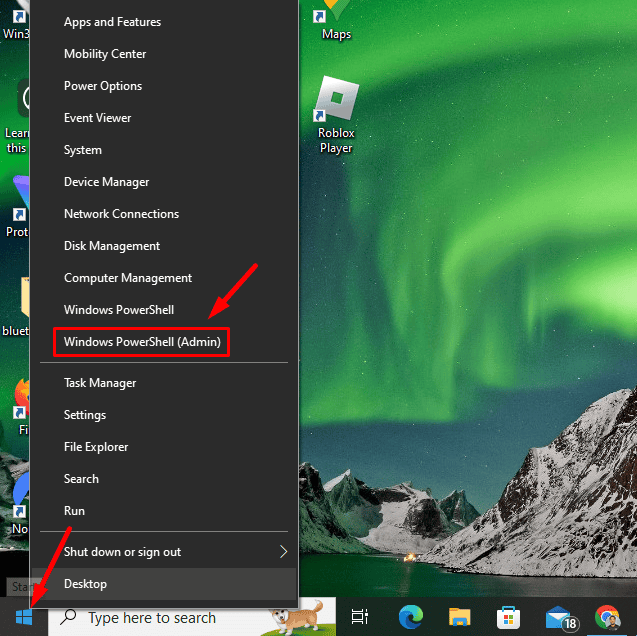Choose System in the context menu
This screenshot has width=637, height=636.
pos(164,150)
